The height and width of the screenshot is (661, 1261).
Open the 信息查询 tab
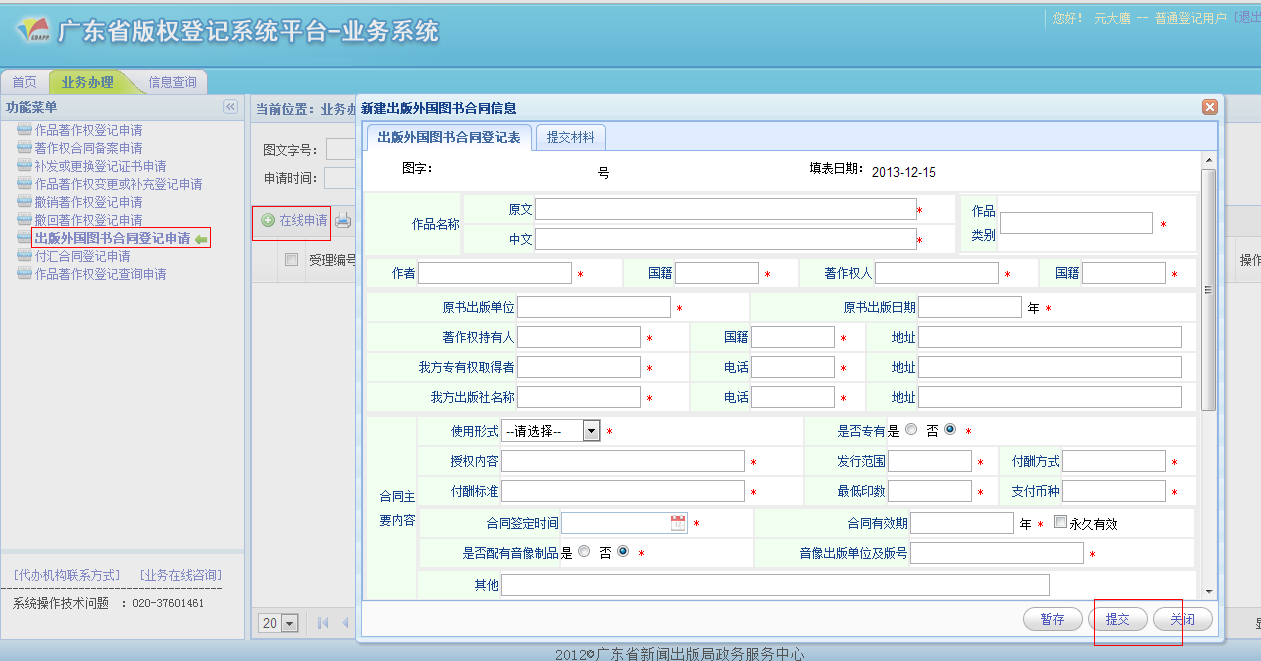pos(172,82)
